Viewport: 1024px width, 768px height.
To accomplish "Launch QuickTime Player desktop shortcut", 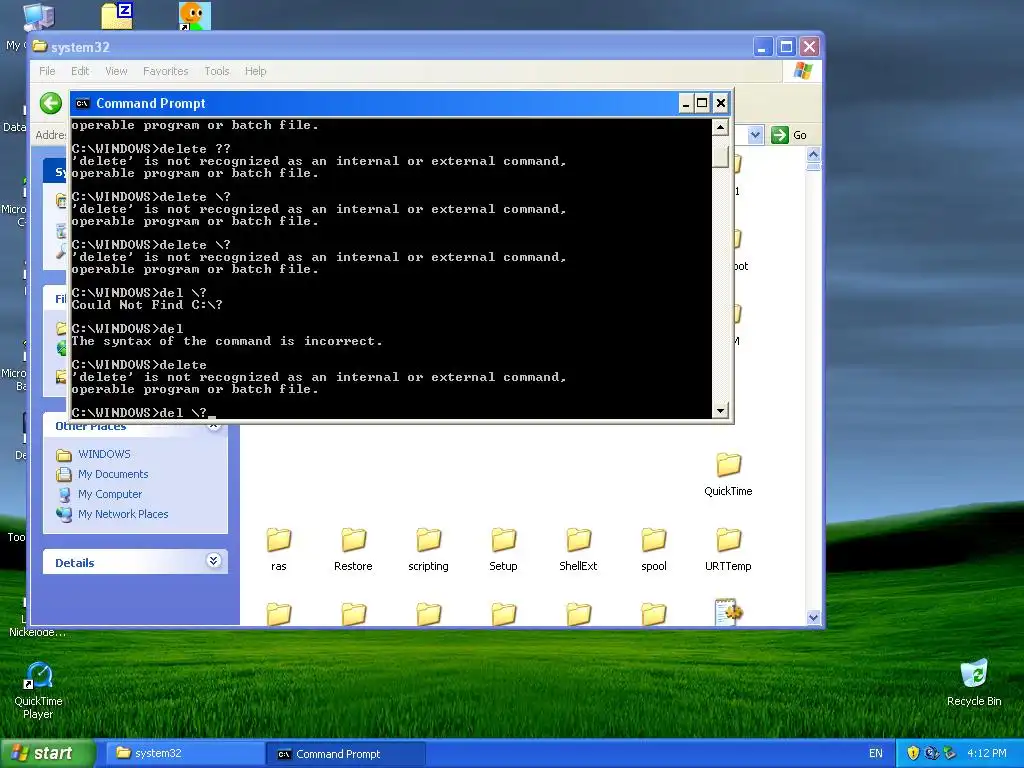I will [x=38, y=691].
